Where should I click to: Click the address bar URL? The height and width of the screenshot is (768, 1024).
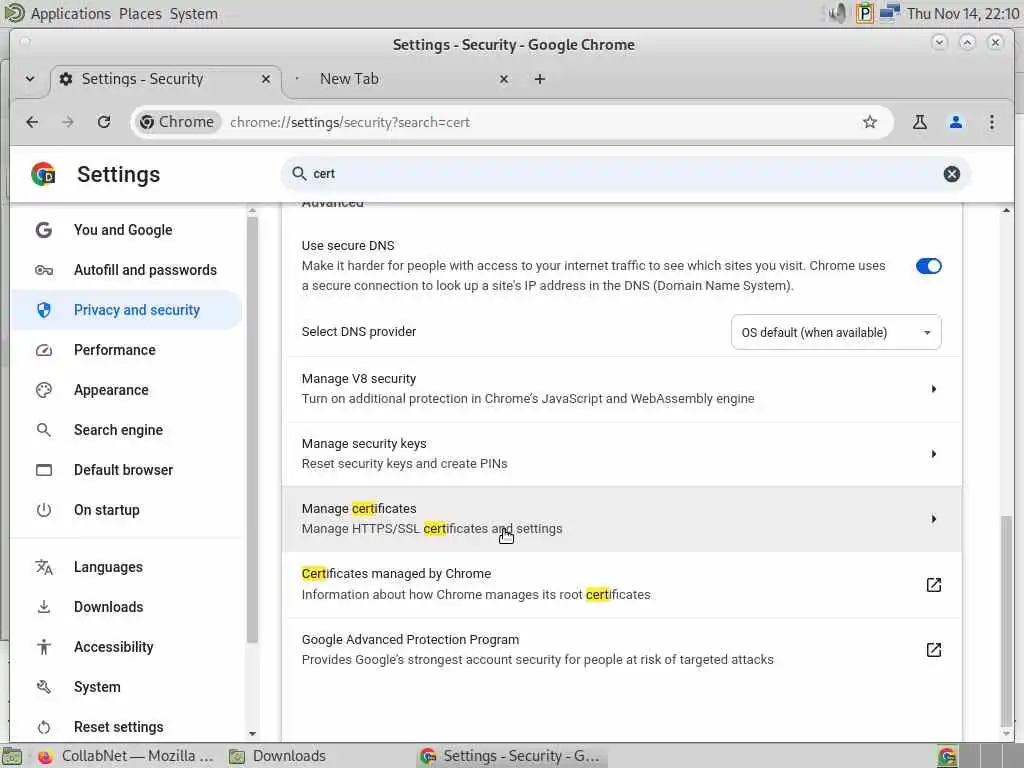[x=349, y=122]
